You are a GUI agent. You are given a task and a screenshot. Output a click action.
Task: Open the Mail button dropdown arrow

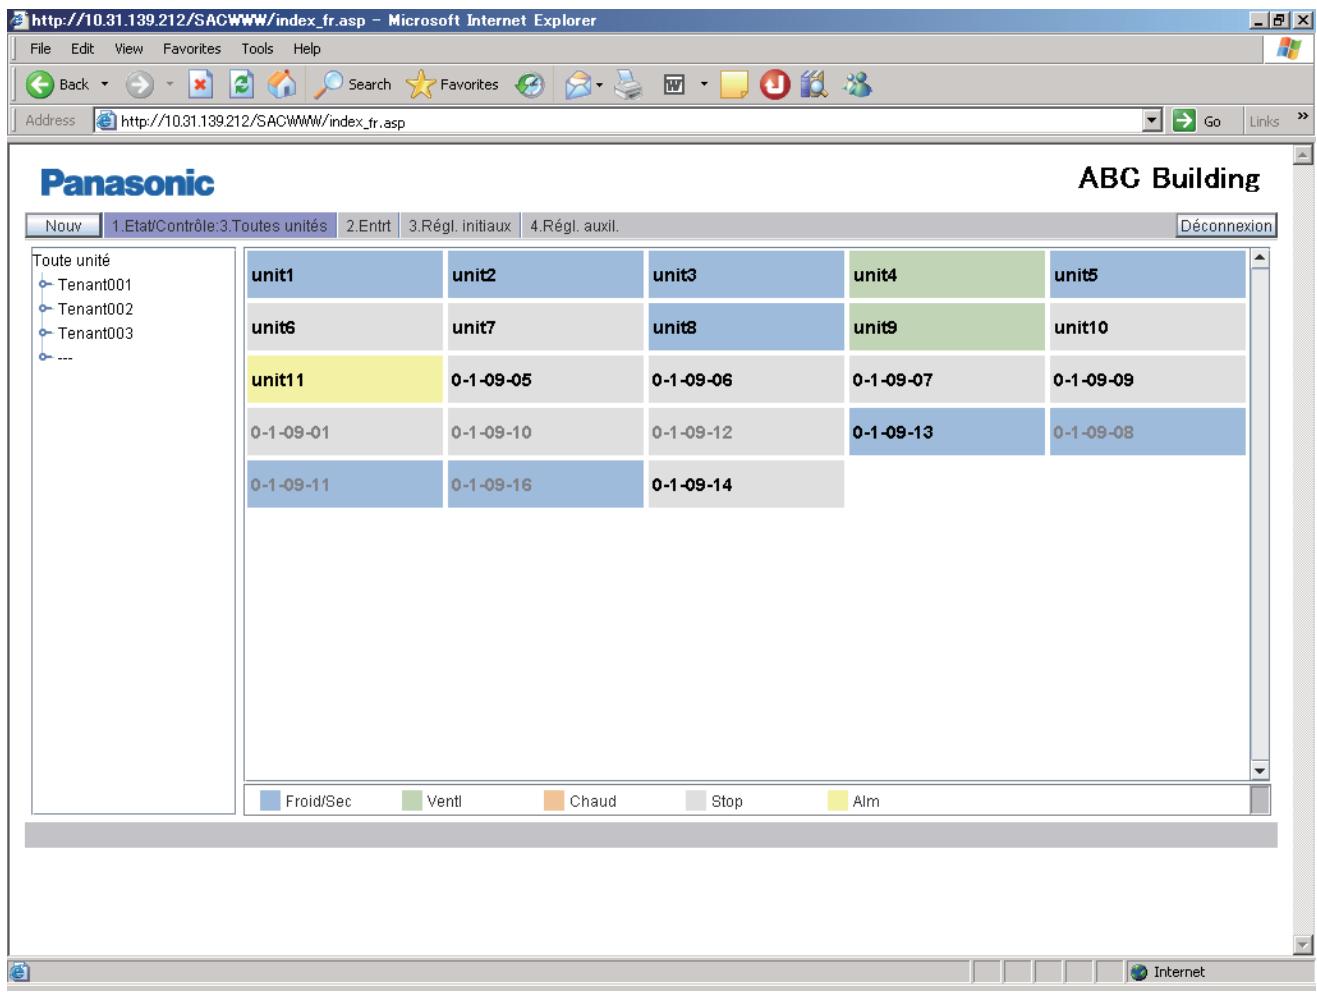pos(599,86)
